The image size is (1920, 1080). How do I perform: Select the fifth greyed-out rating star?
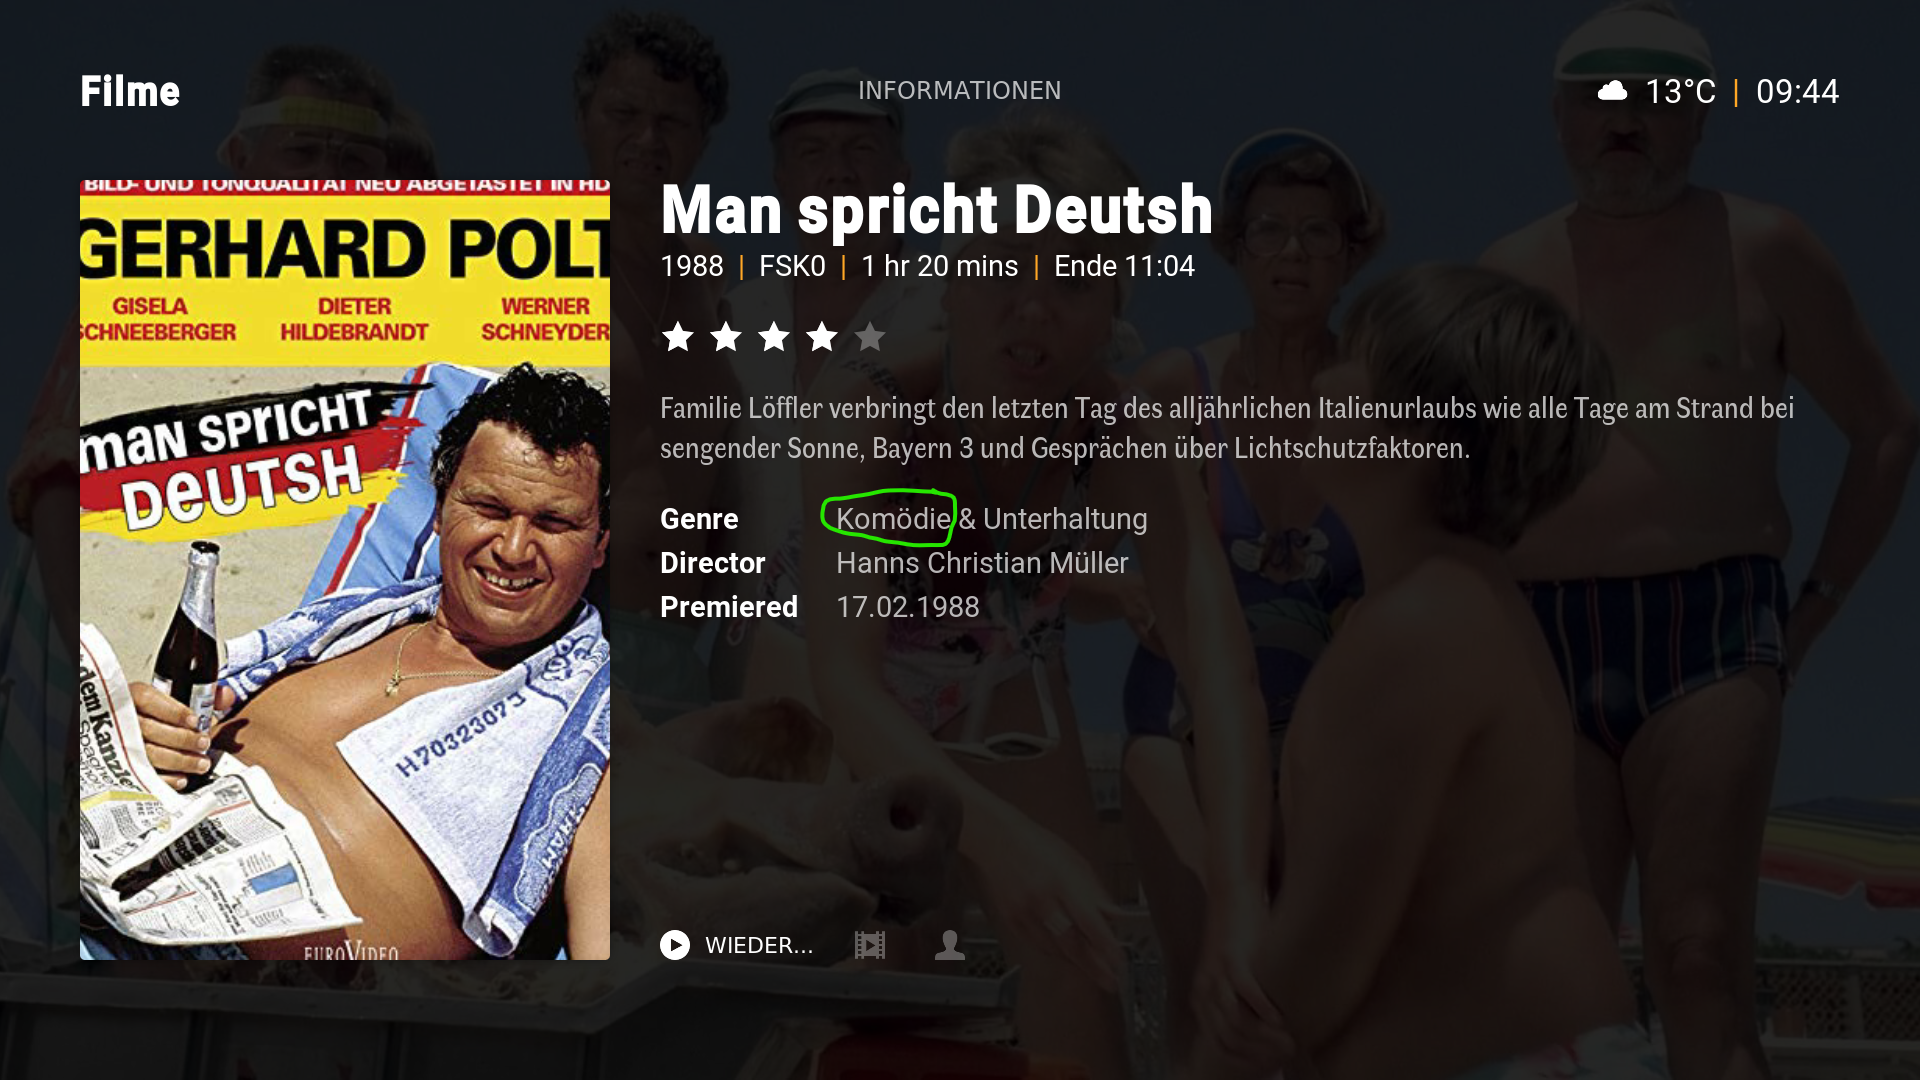point(870,337)
